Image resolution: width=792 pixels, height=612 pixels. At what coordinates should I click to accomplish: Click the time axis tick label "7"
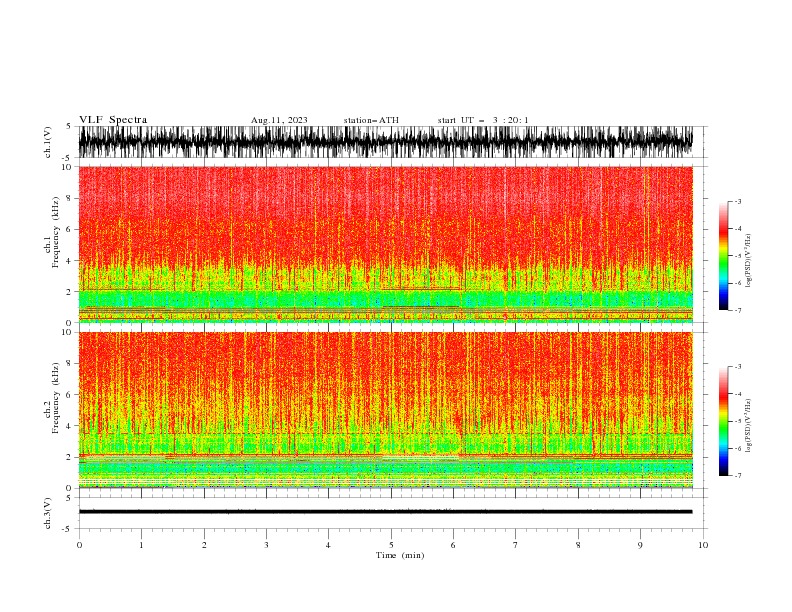coord(516,545)
